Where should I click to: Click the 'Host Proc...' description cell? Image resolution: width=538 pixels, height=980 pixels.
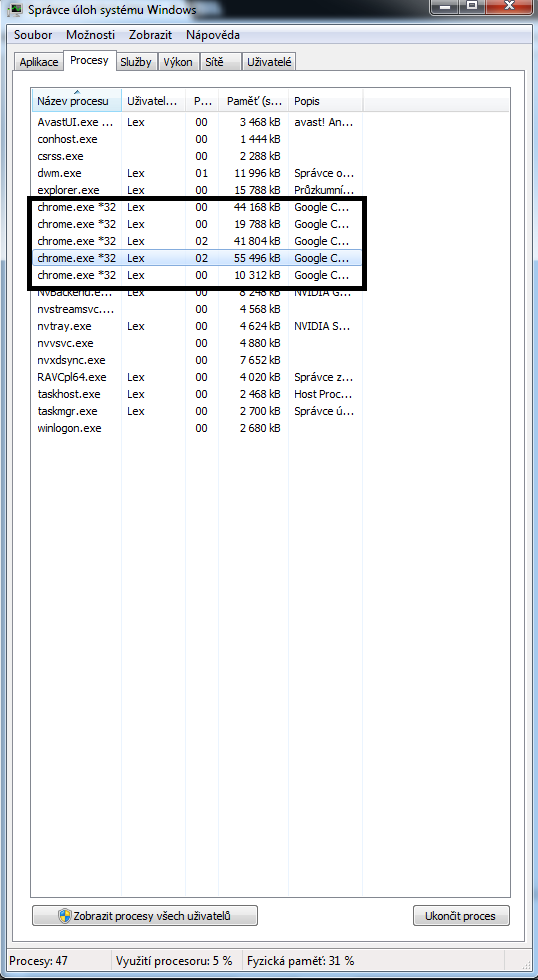324,394
